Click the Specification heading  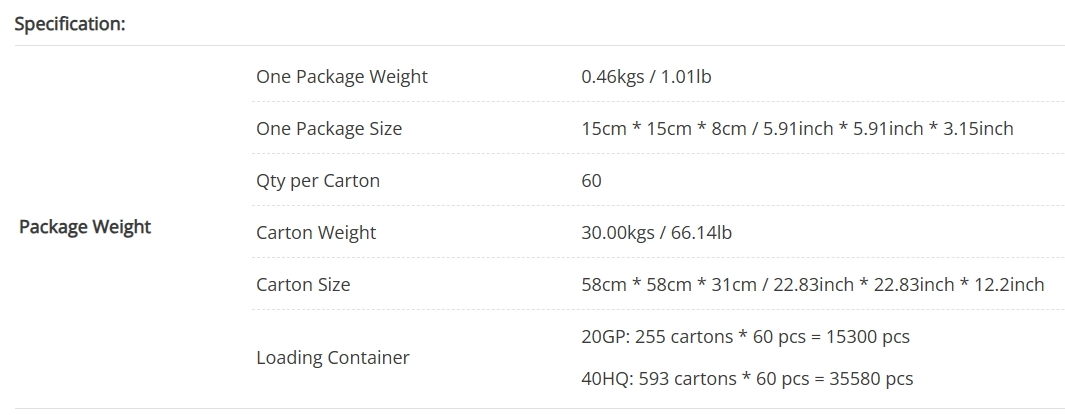tap(69, 24)
